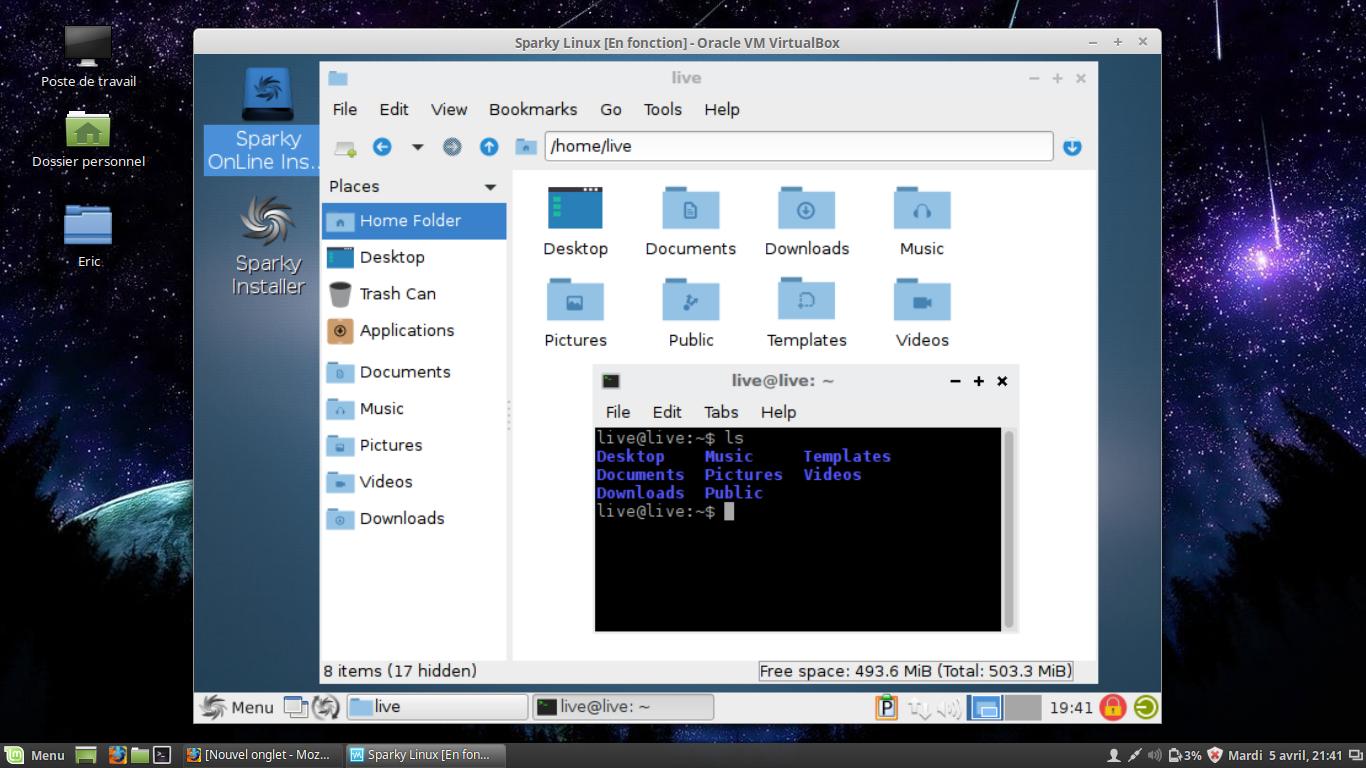Screen dimensions: 1366x768
Task: Open the history dropdown arrow in toolbar
Action: (x=417, y=147)
